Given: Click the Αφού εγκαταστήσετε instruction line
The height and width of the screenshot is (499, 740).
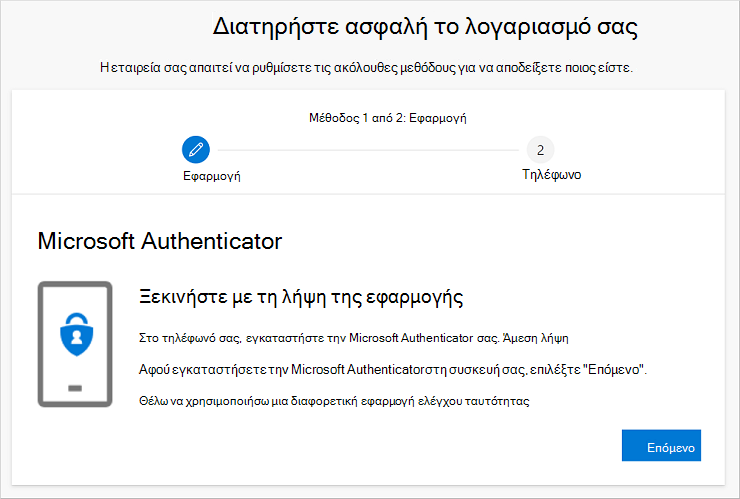Looking at the screenshot, I should pyautogui.click(x=393, y=370).
